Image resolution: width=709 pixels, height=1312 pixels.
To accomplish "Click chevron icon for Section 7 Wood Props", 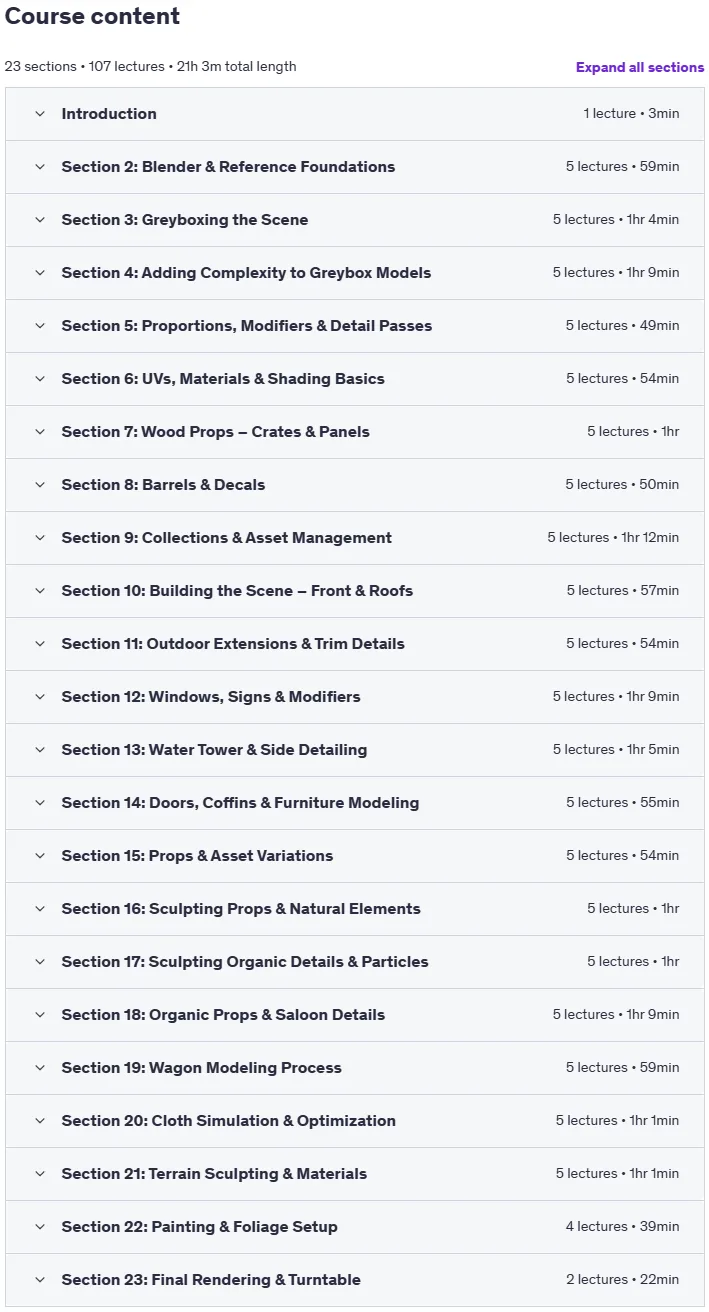I will 40,432.
